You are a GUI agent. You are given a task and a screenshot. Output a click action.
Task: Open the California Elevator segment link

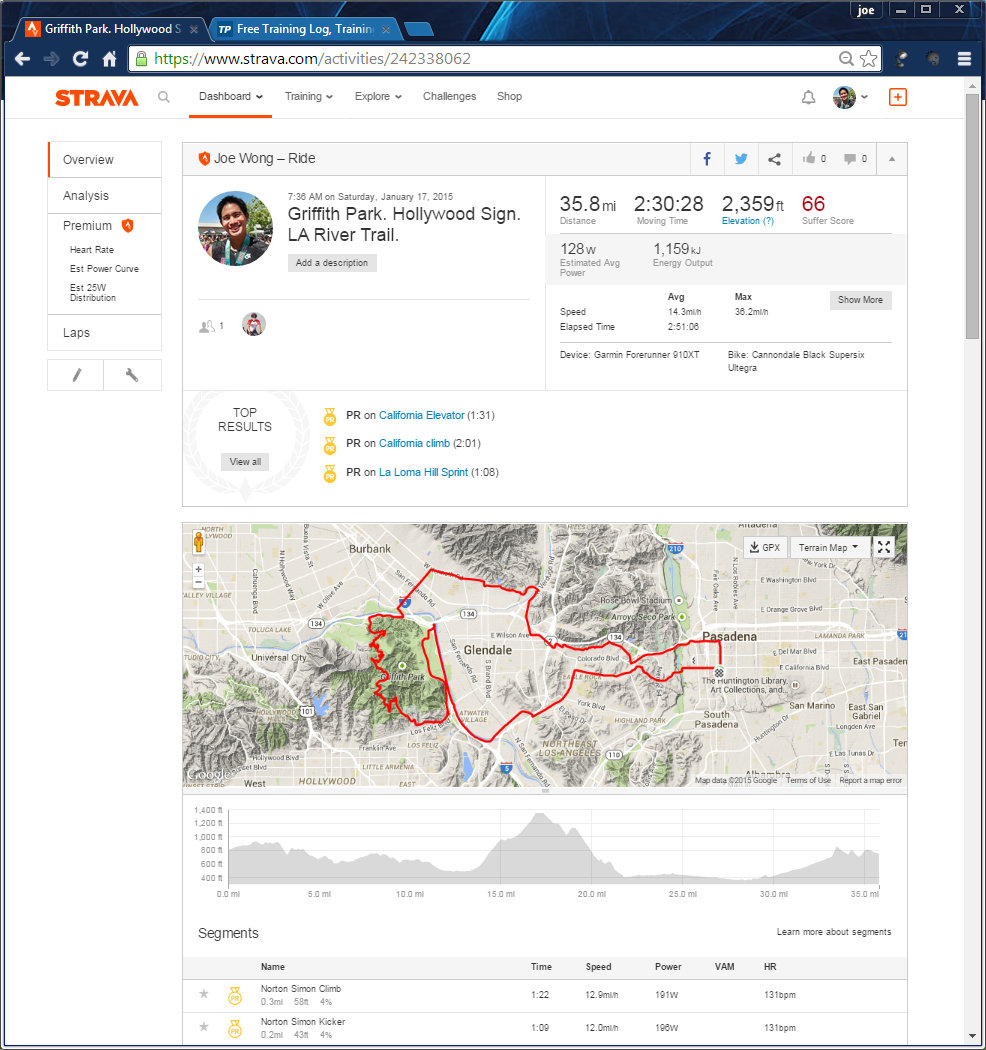coord(421,415)
